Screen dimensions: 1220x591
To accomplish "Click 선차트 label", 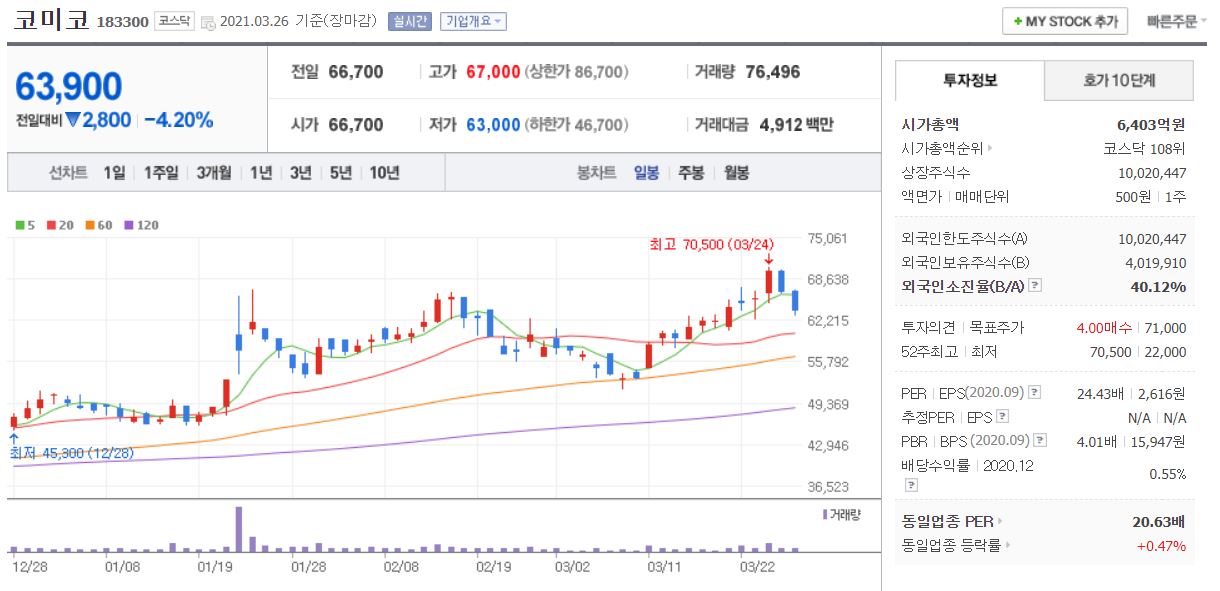I will pos(68,172).
